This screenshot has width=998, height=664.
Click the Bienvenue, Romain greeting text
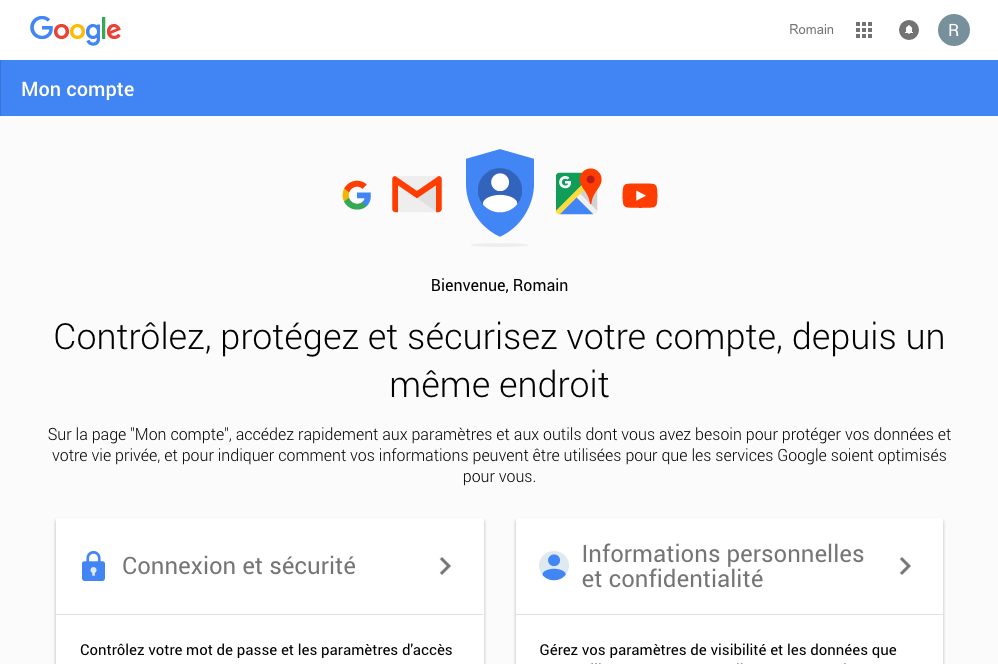click(499, 285)
